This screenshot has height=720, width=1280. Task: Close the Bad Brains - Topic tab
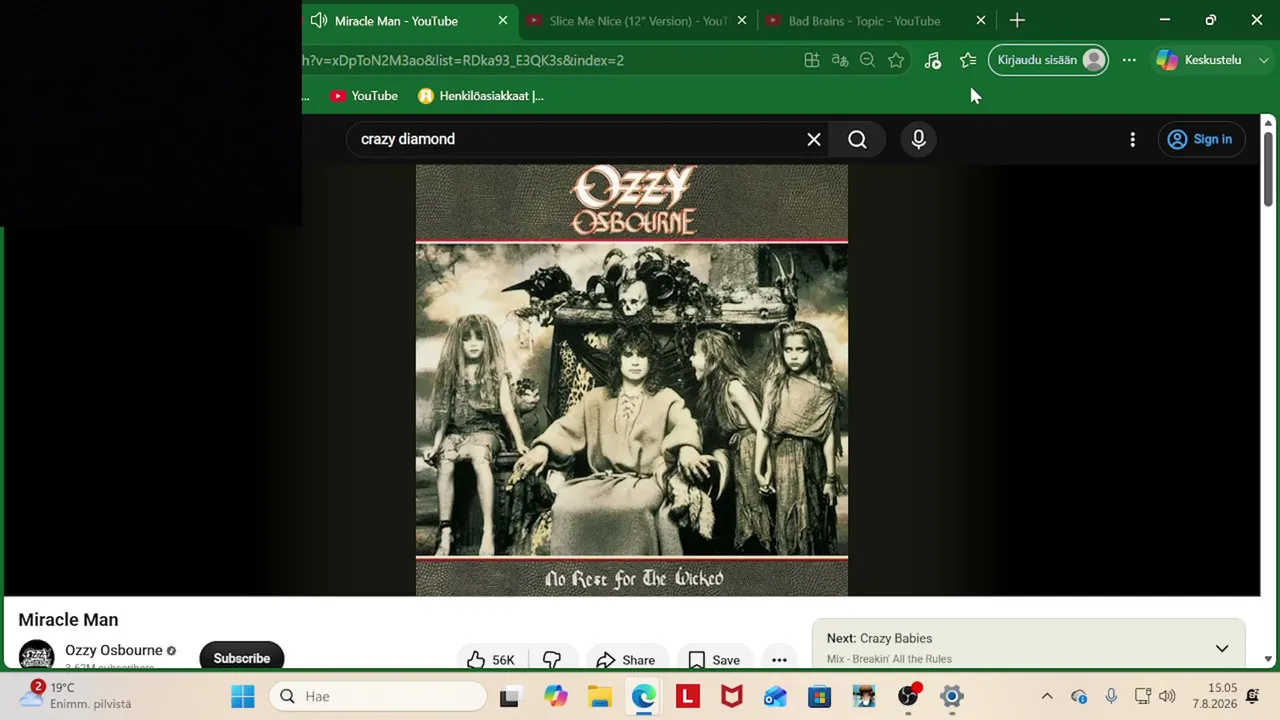981,20
